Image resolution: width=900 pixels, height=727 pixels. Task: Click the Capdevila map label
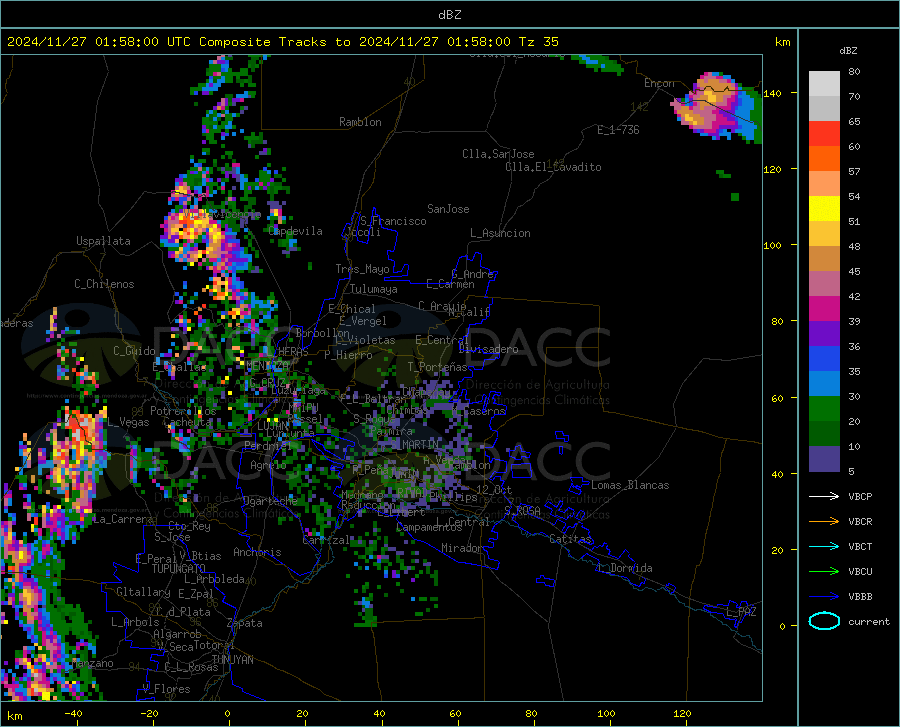click(x=296, y=231)
